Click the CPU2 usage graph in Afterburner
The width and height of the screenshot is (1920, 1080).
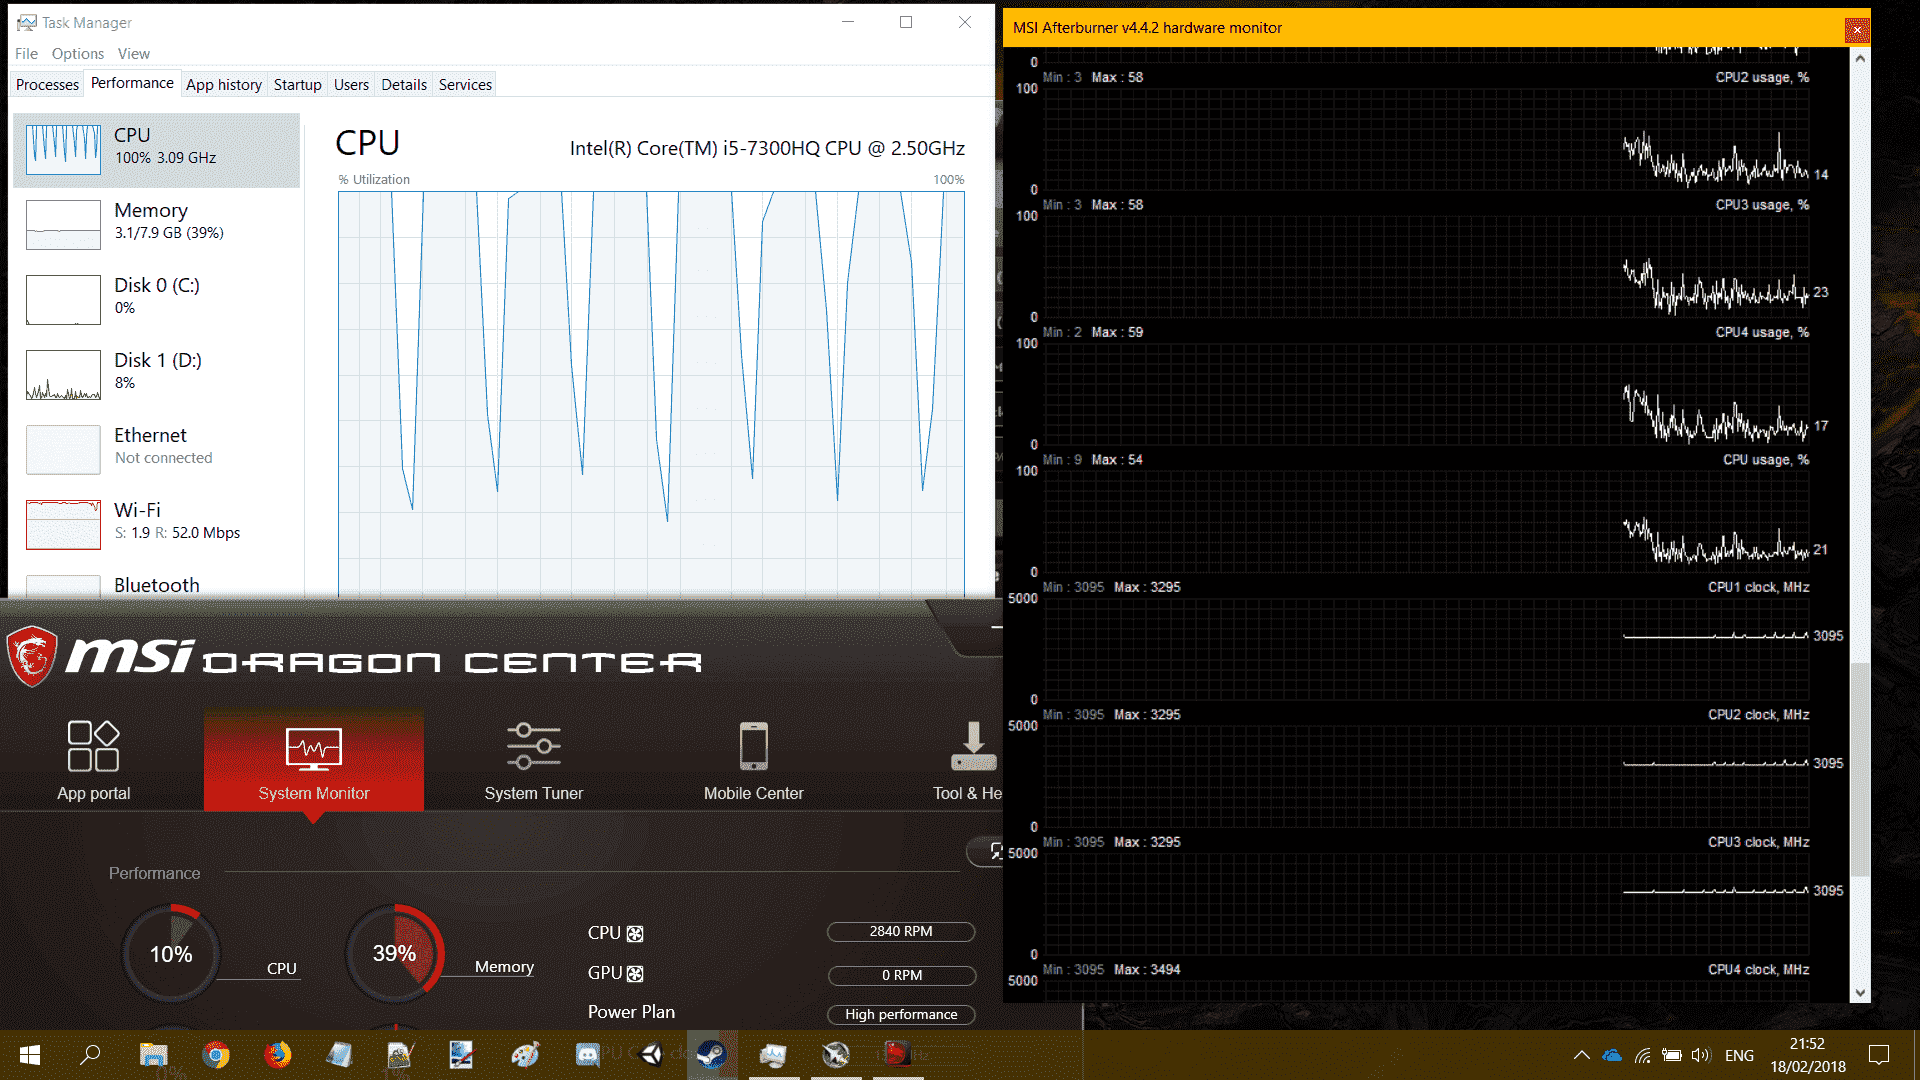[x=1427, y=139]
